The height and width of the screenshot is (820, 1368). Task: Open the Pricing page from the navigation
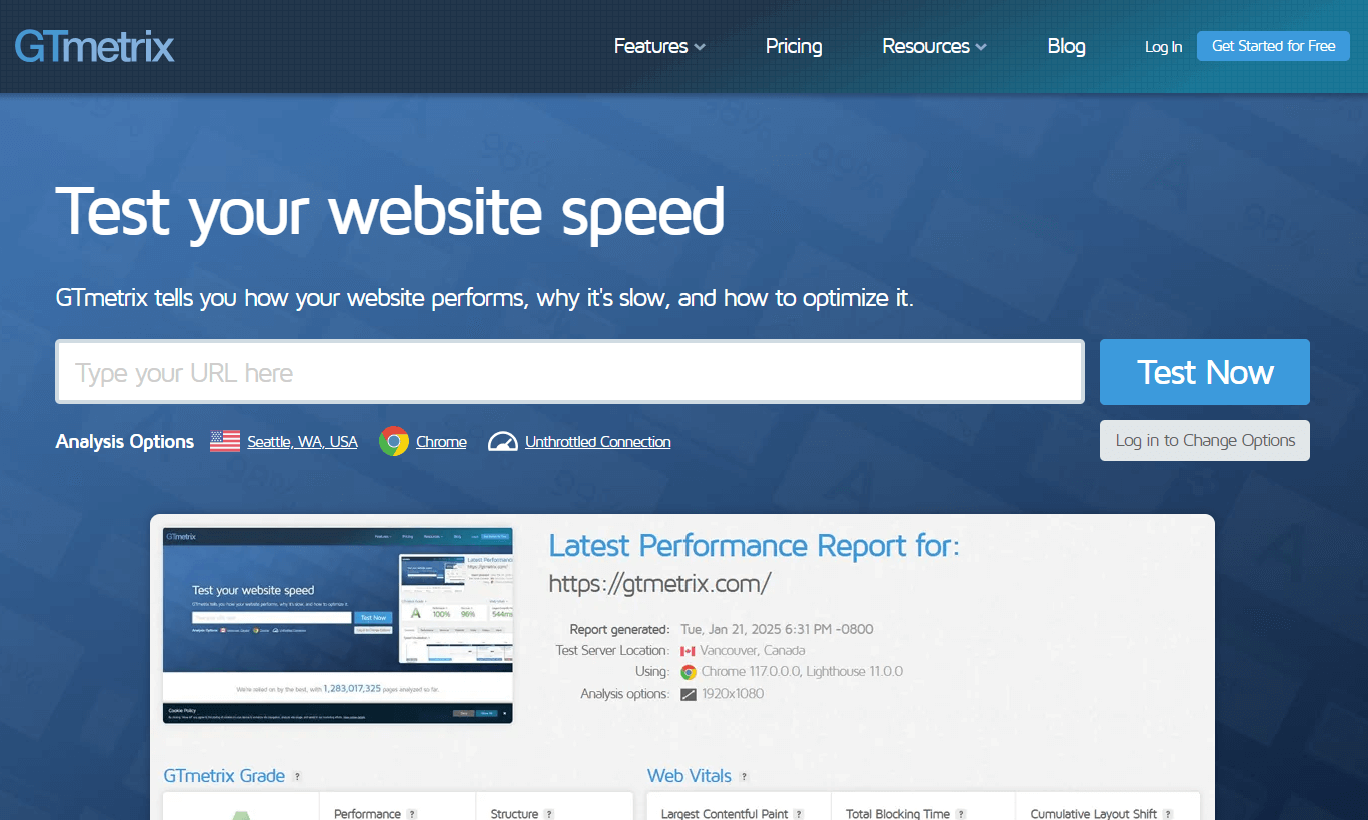pos(794,46)
